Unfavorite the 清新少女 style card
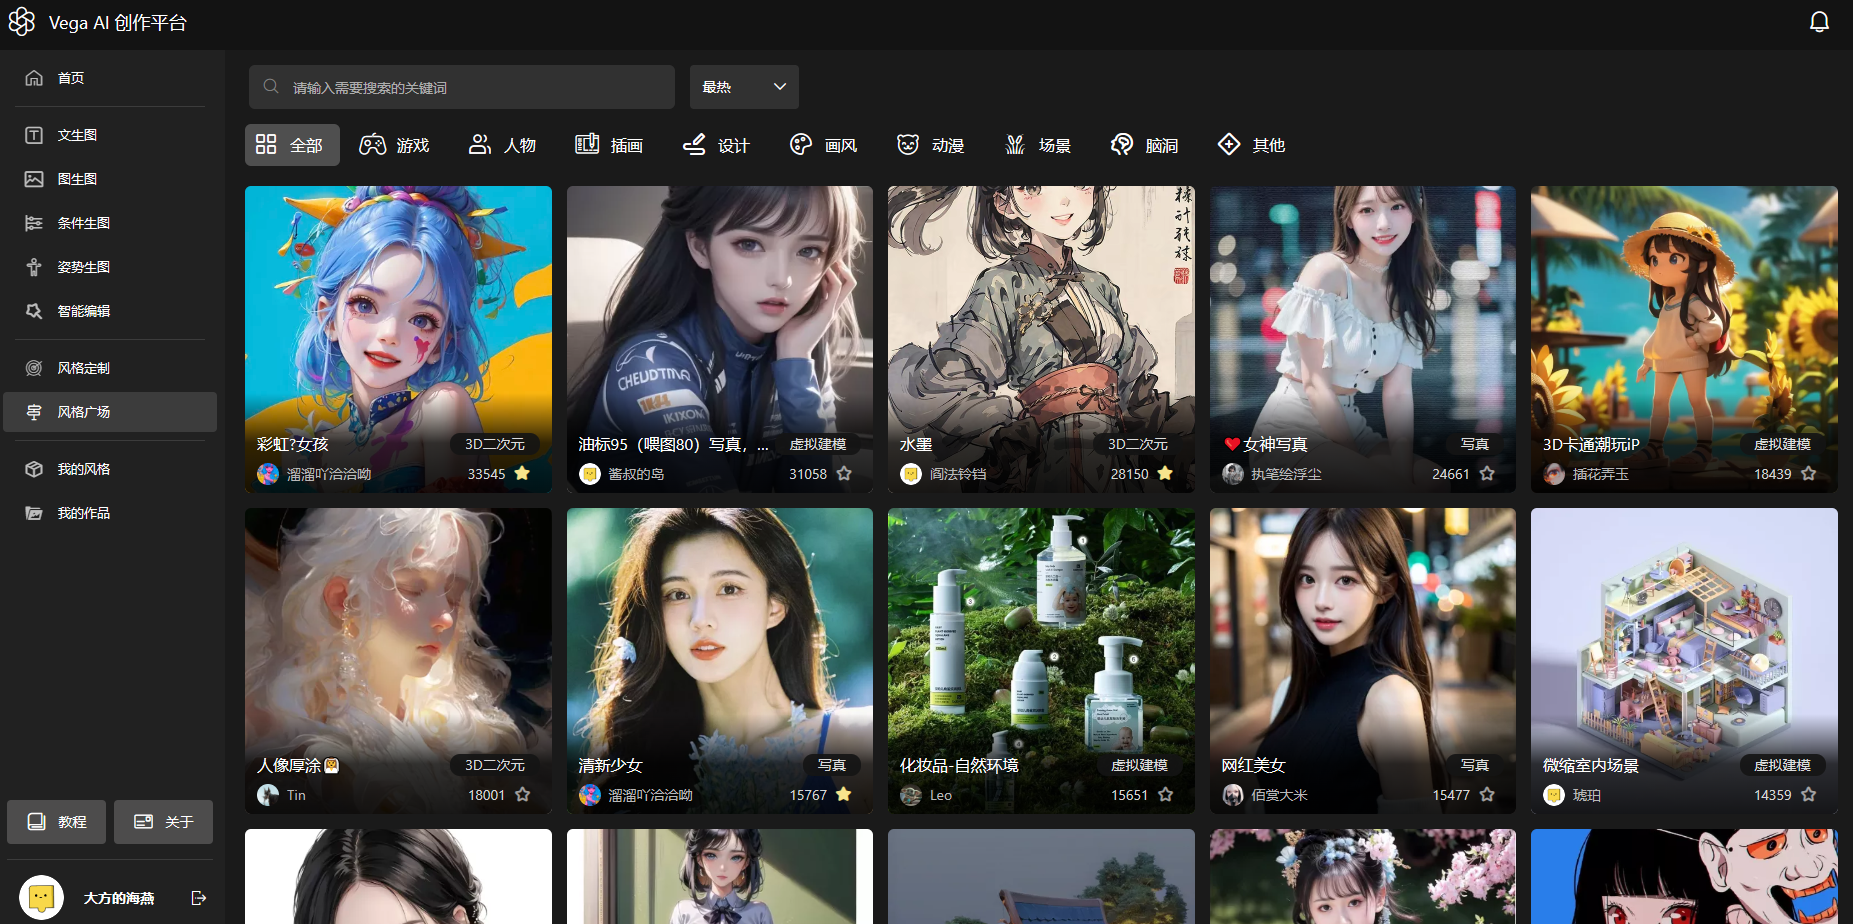Viewport: 1853px width, 924px height. click(844, 794)
